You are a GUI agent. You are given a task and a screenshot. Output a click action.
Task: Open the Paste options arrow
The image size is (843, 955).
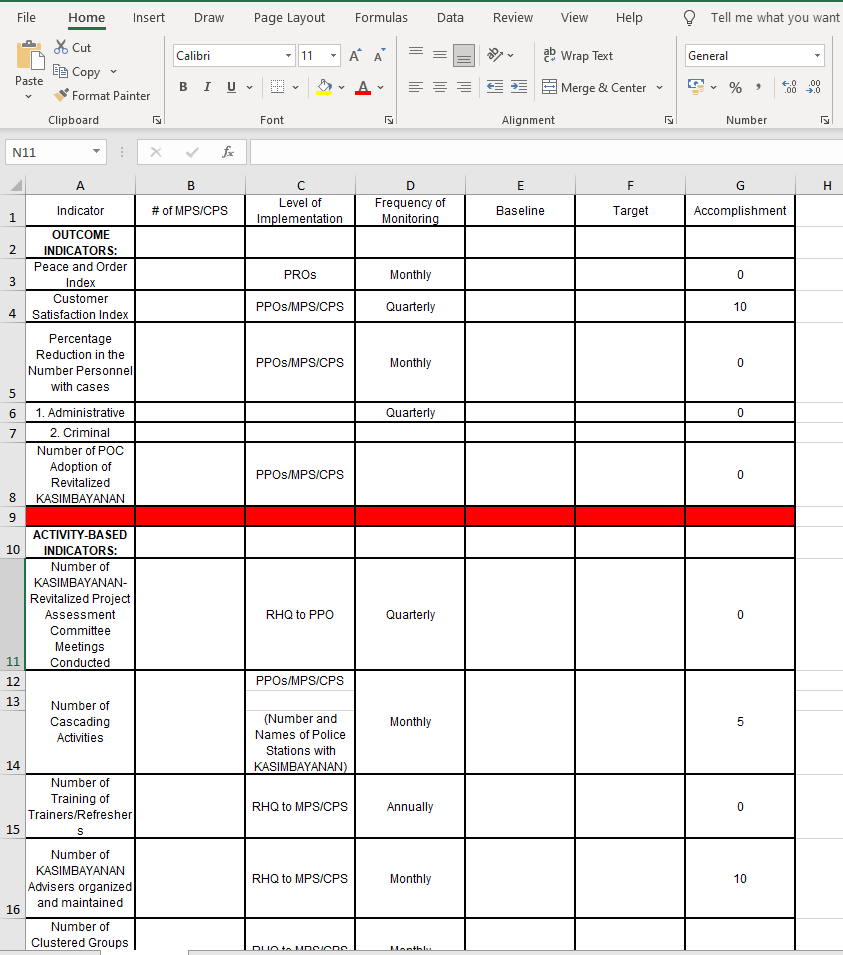[x=29, y=96]
